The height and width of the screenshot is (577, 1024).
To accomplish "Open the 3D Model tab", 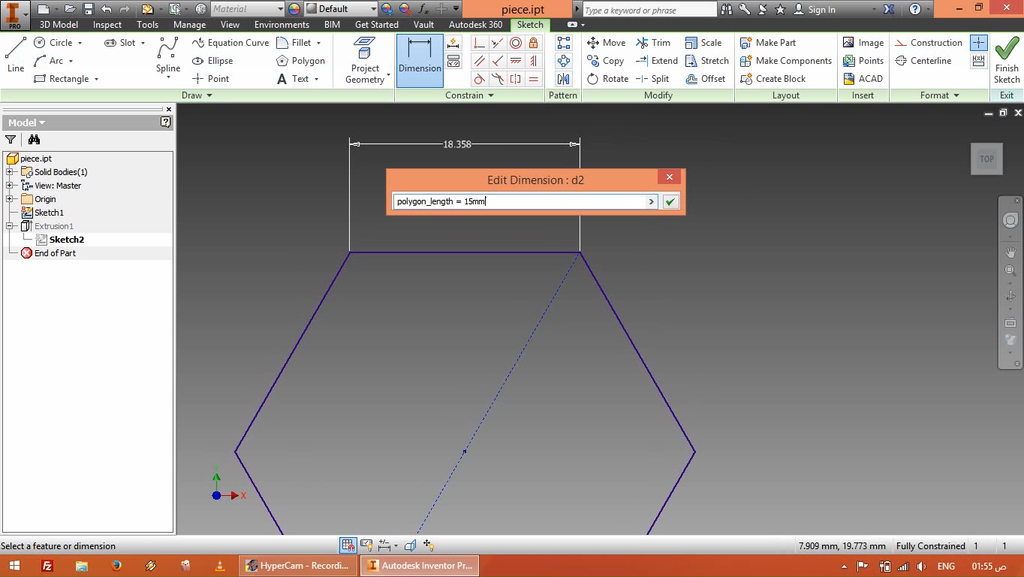I will pyautogui.click(x=59, y=24).
